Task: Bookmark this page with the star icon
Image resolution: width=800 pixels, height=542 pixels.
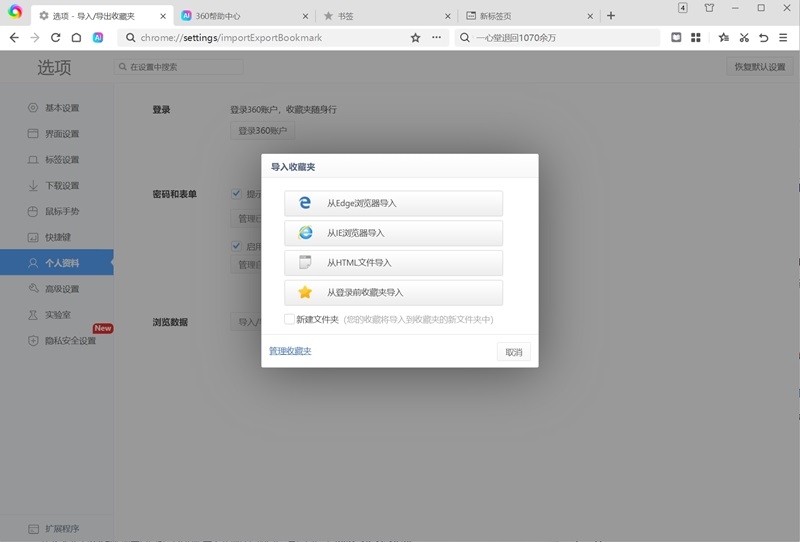Action: coord(415,37)
